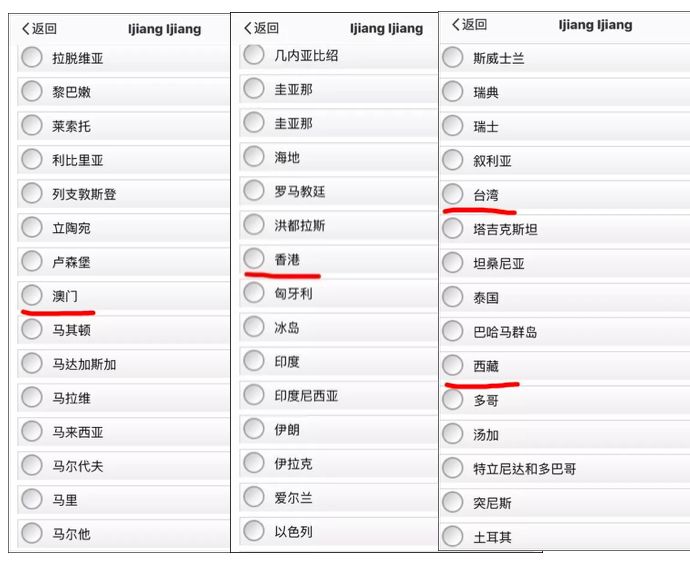Select the 罗马教廷 radio button

[254, 191]
